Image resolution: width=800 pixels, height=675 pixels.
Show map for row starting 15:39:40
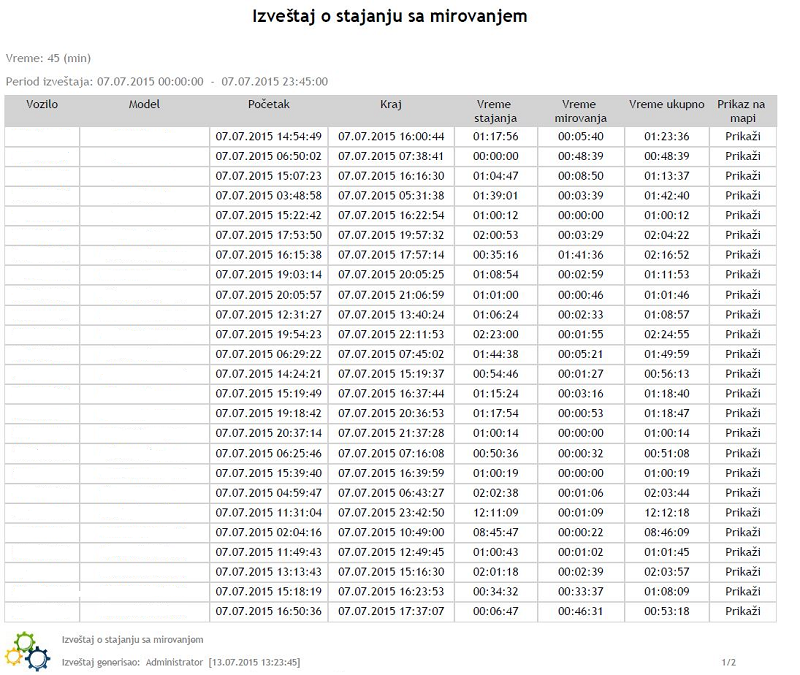tap(742, 473)
